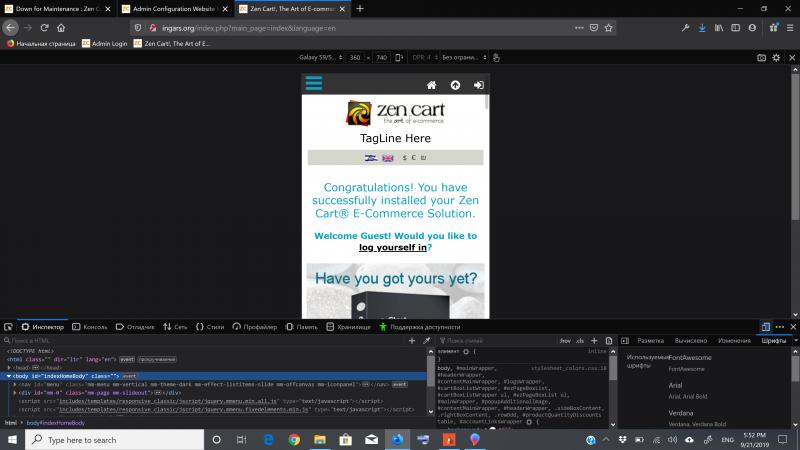This screenshot has height=450, width=800.
Task: Click the HTML search field in Inspector
Action: pos(204,340)
